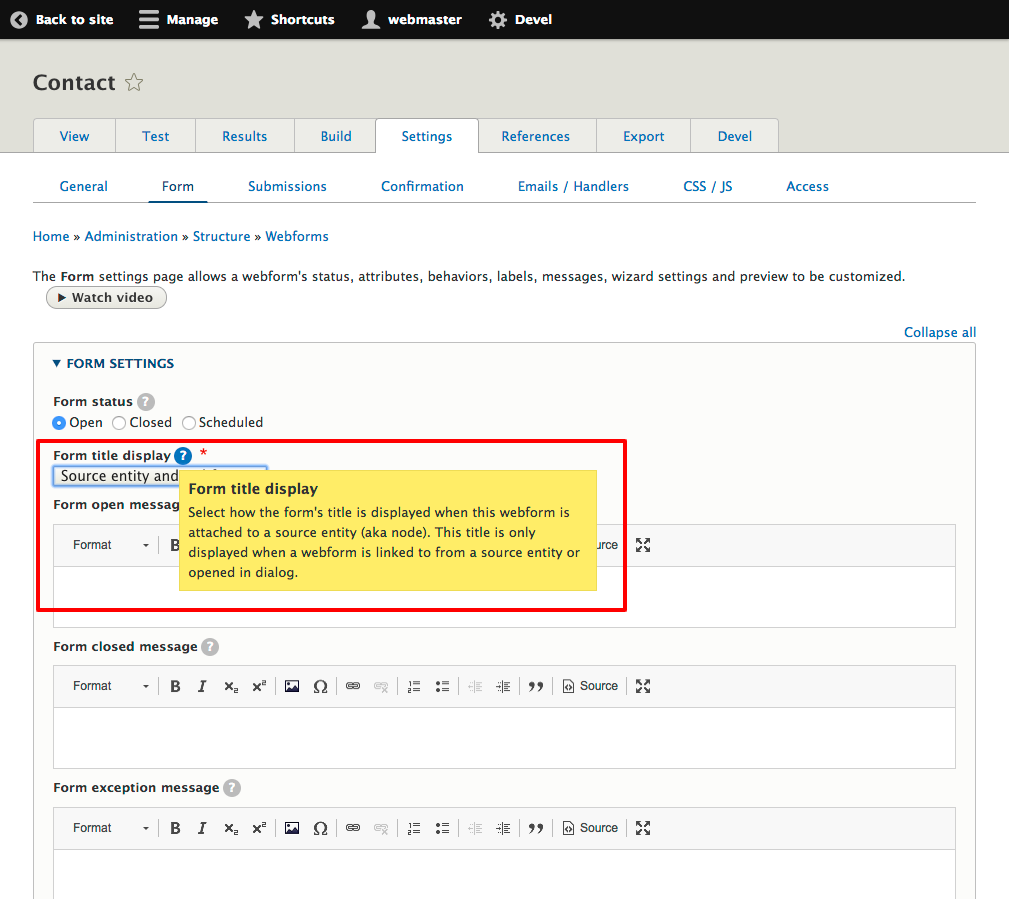The width and height of the screenshot is (1009, 899).
Task: Insert an image in the Form closed message
Action: pyautogui.click(x=291, y=686)
